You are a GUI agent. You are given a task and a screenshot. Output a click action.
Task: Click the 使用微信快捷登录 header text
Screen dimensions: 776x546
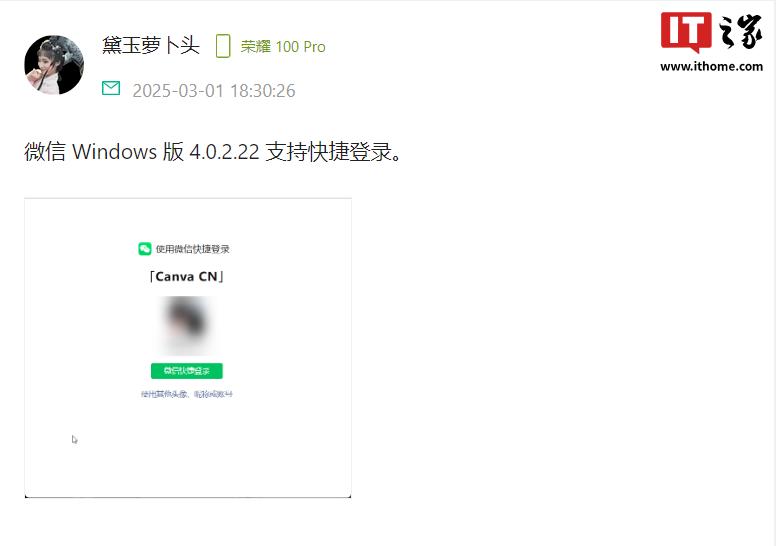193,249
